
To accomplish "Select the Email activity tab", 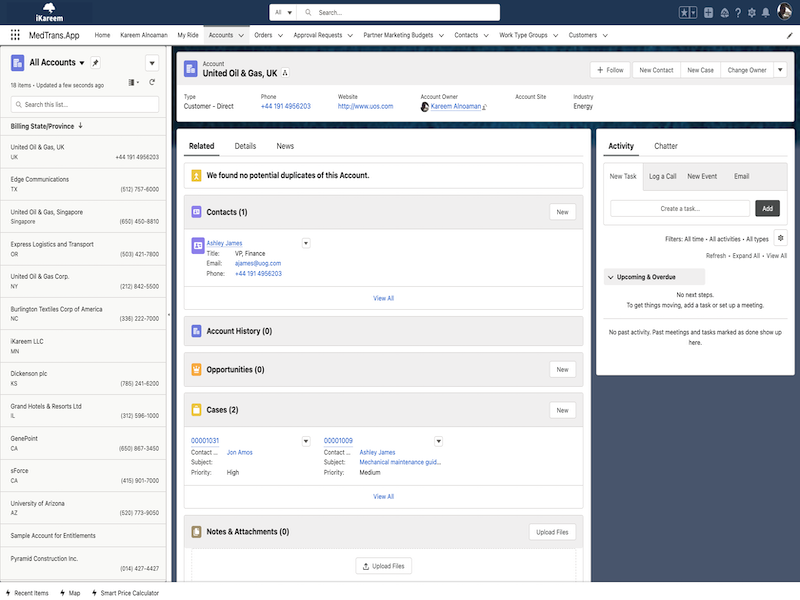I will pos(741,177).
